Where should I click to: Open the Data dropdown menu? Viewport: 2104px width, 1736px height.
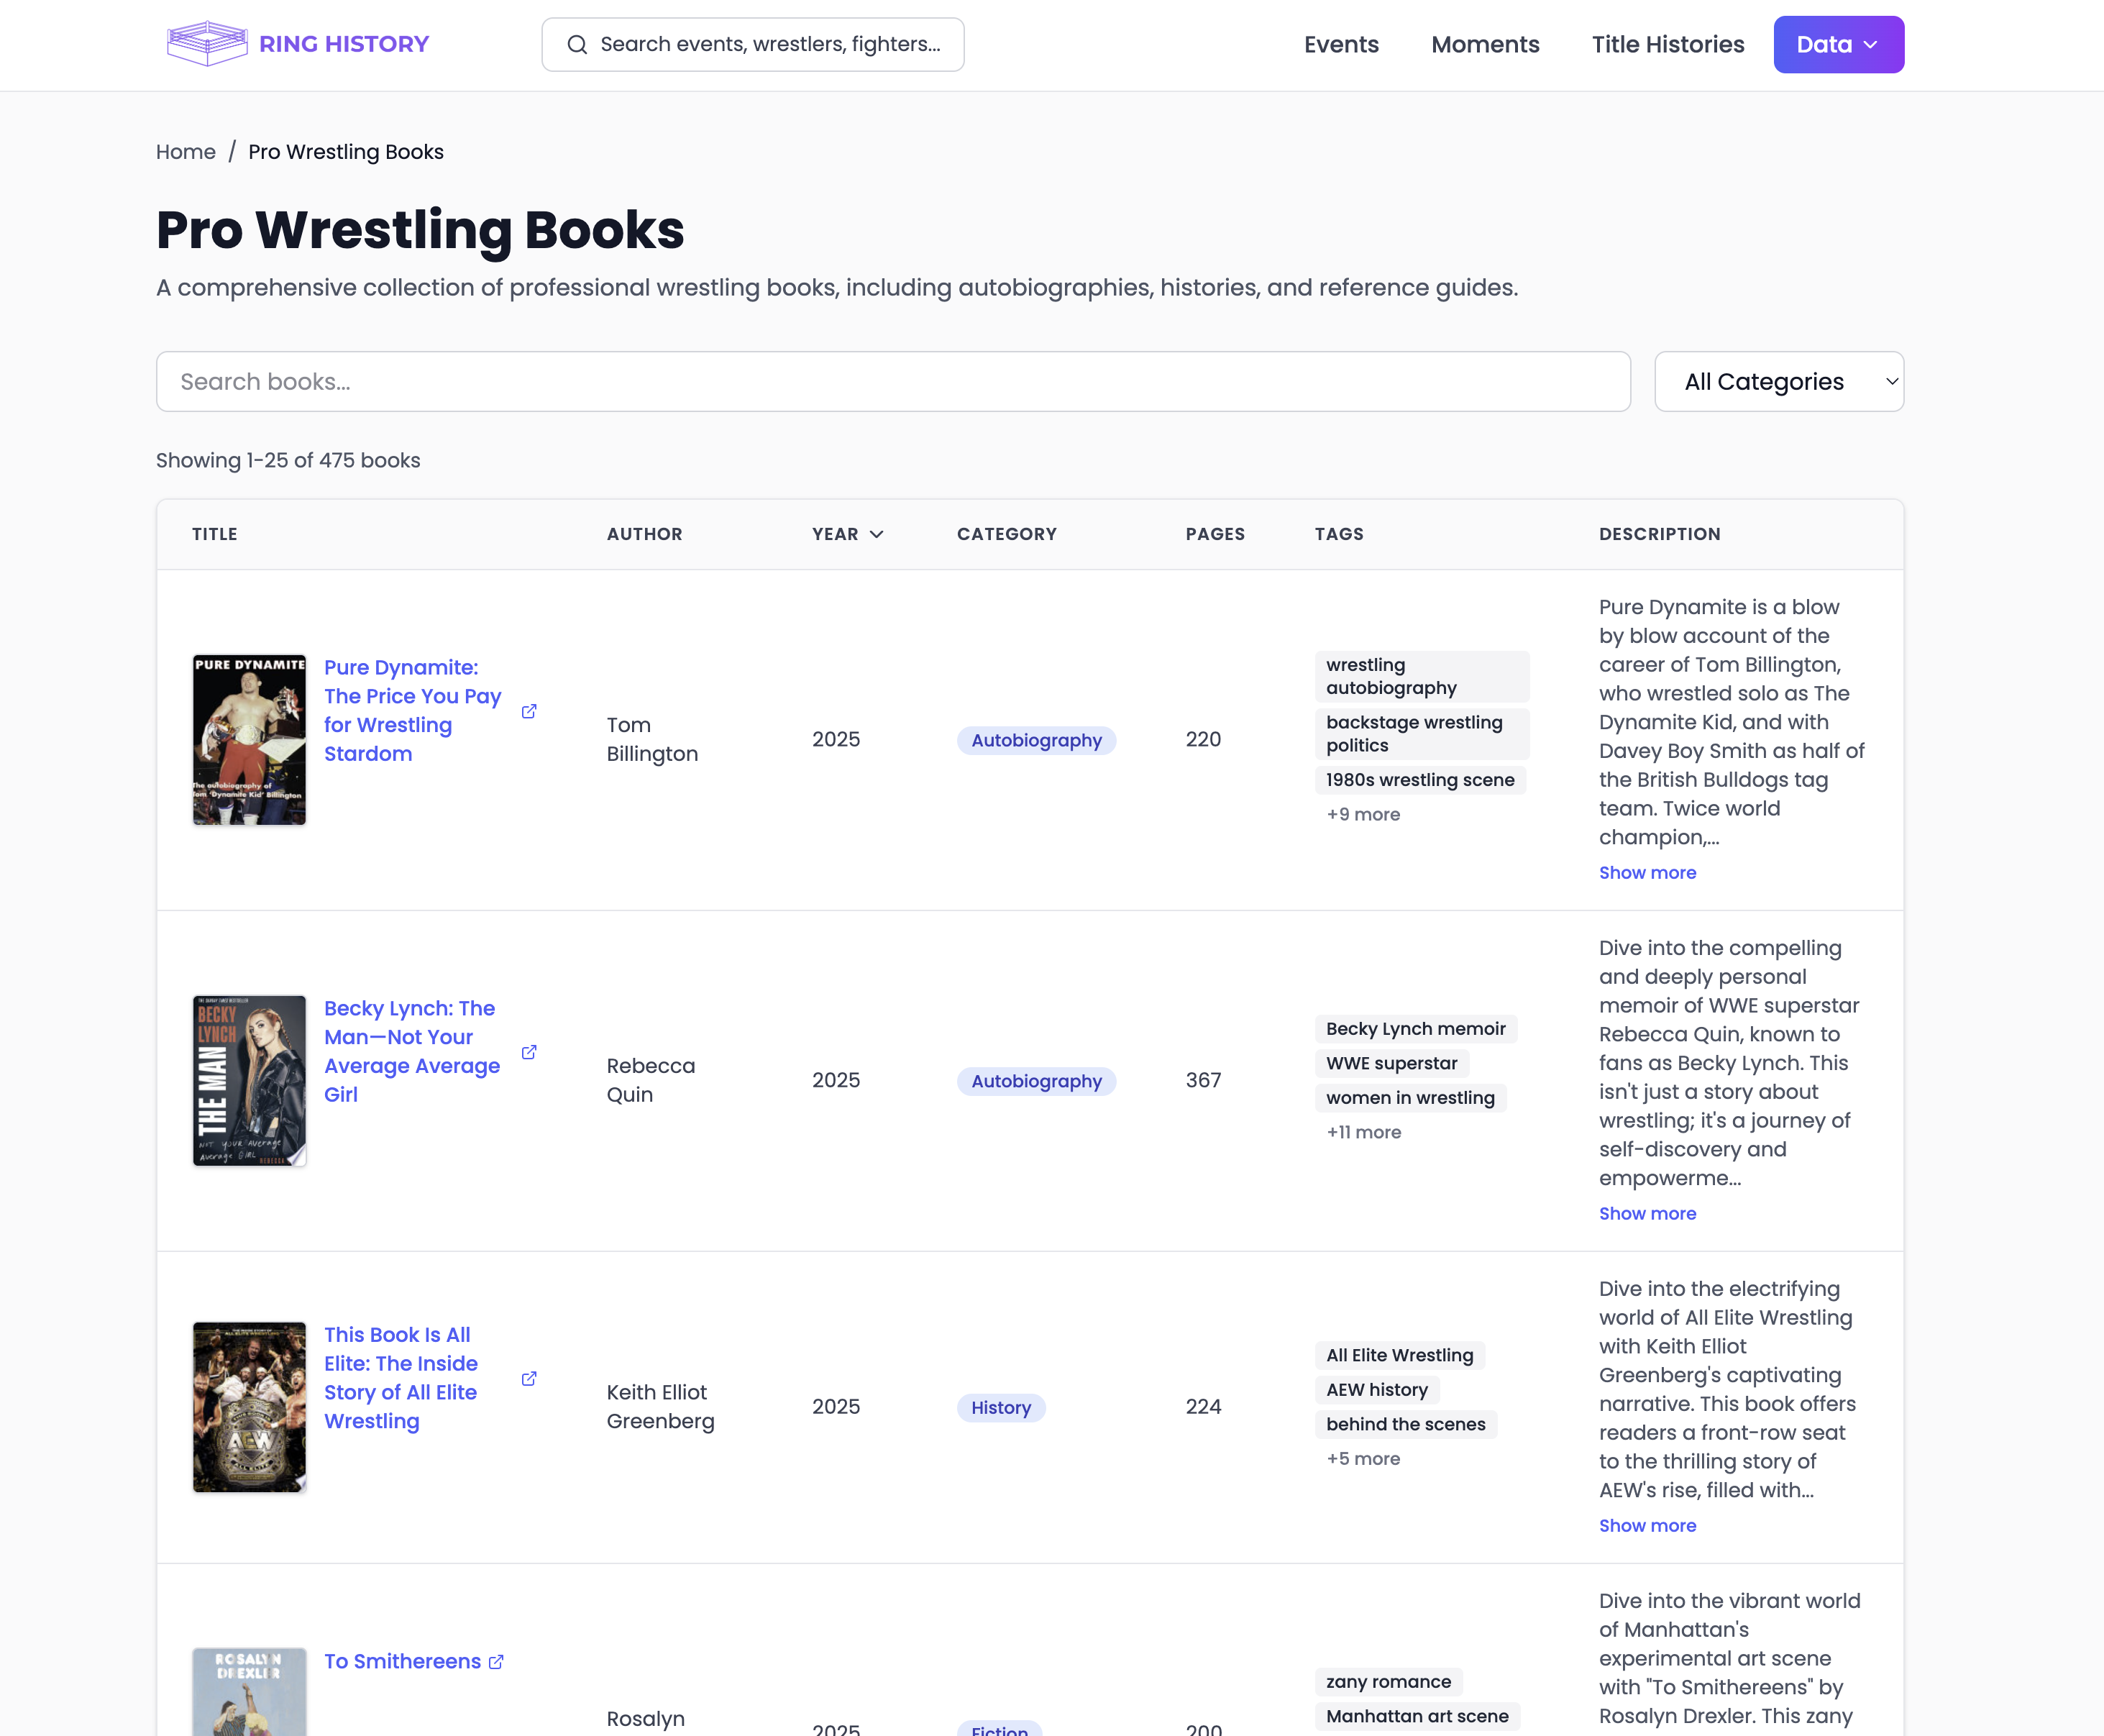coord(1838,44)
